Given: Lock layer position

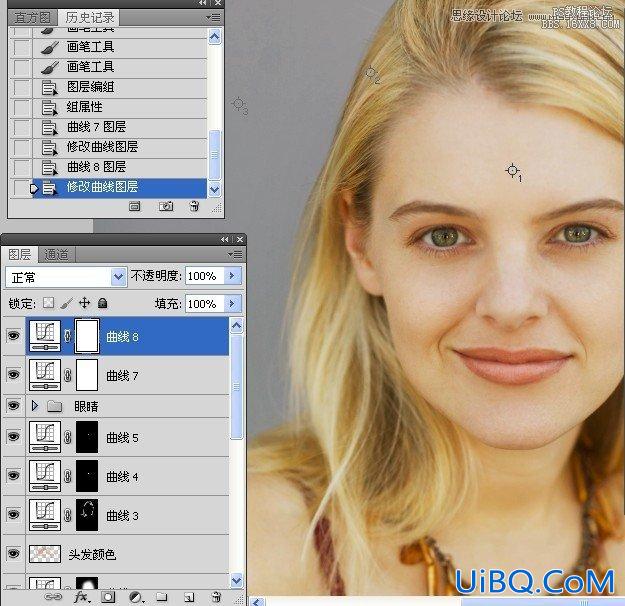Looking at the screenshot, I should tap(85, 303).
